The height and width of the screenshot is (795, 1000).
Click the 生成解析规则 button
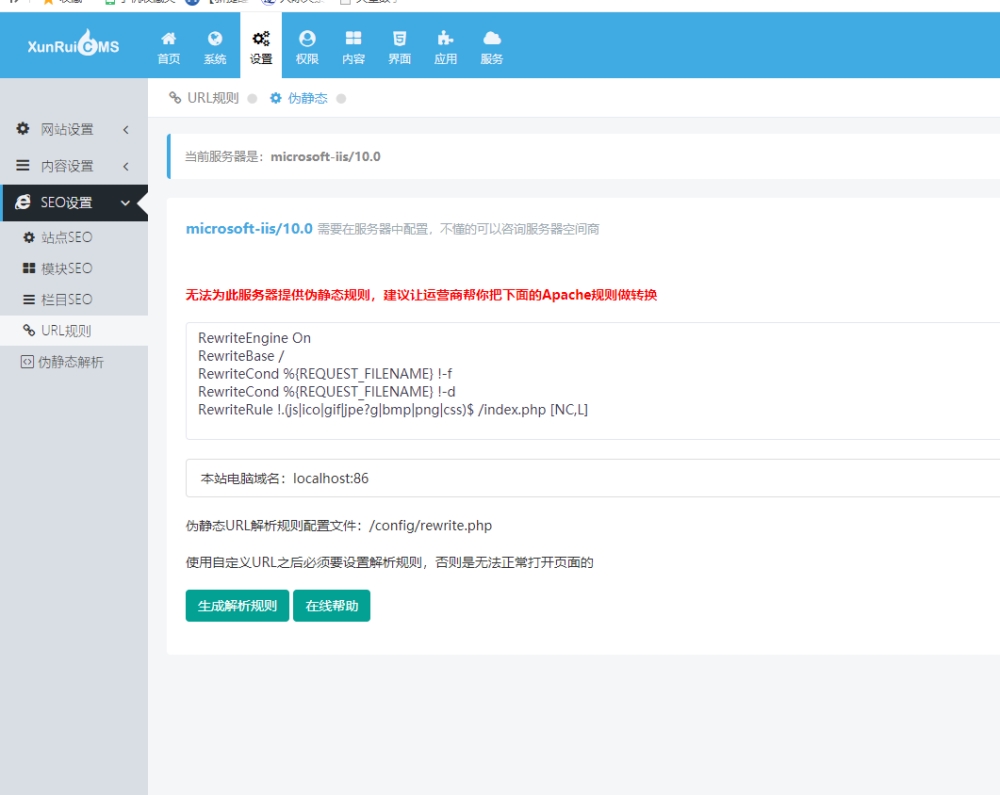tap(237, 606)
